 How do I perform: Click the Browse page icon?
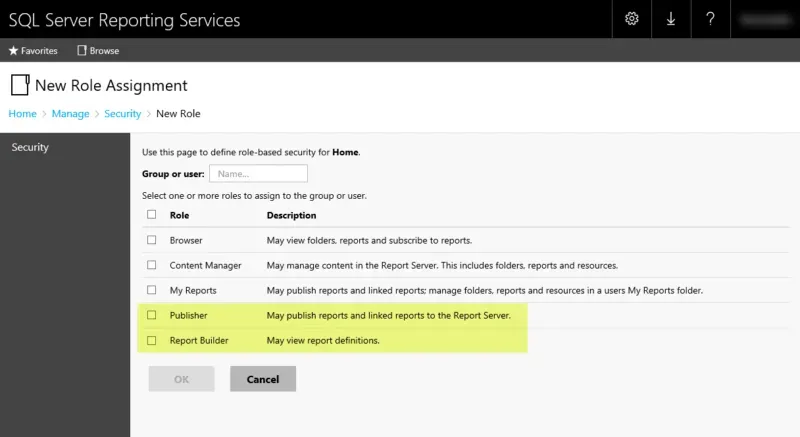click(x=82, y=51)
